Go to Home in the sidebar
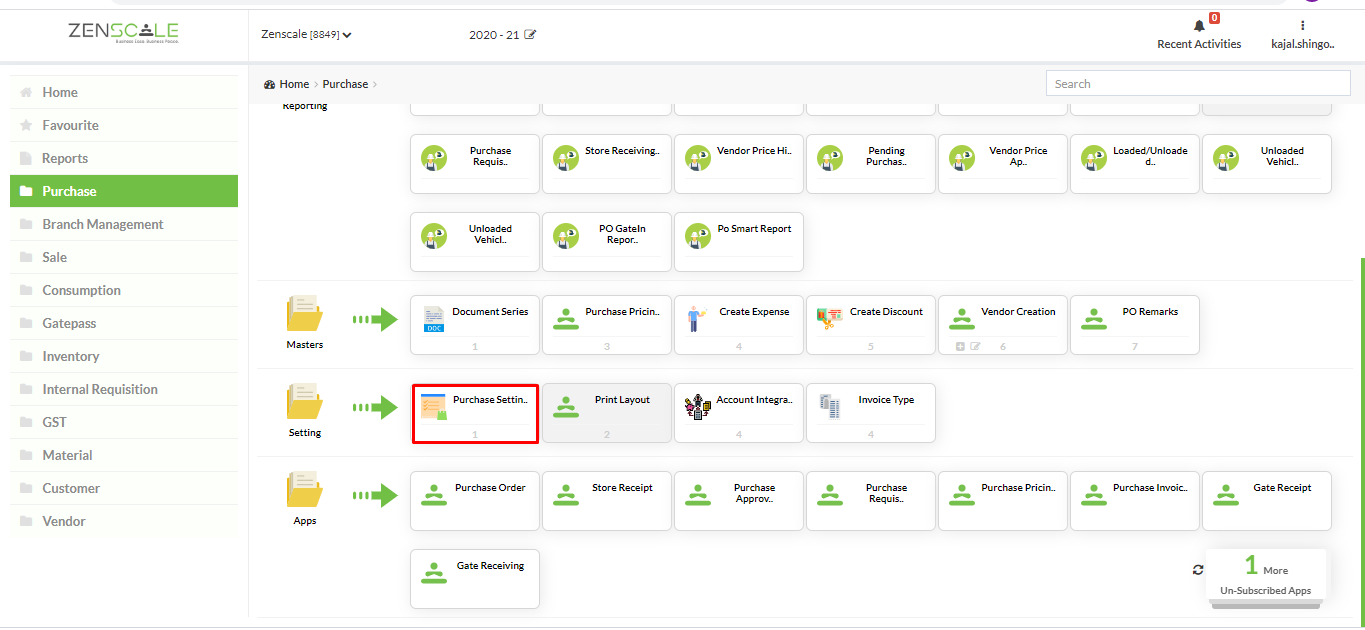Viewport: 1365px width, 630px height. tap(124, 92)
